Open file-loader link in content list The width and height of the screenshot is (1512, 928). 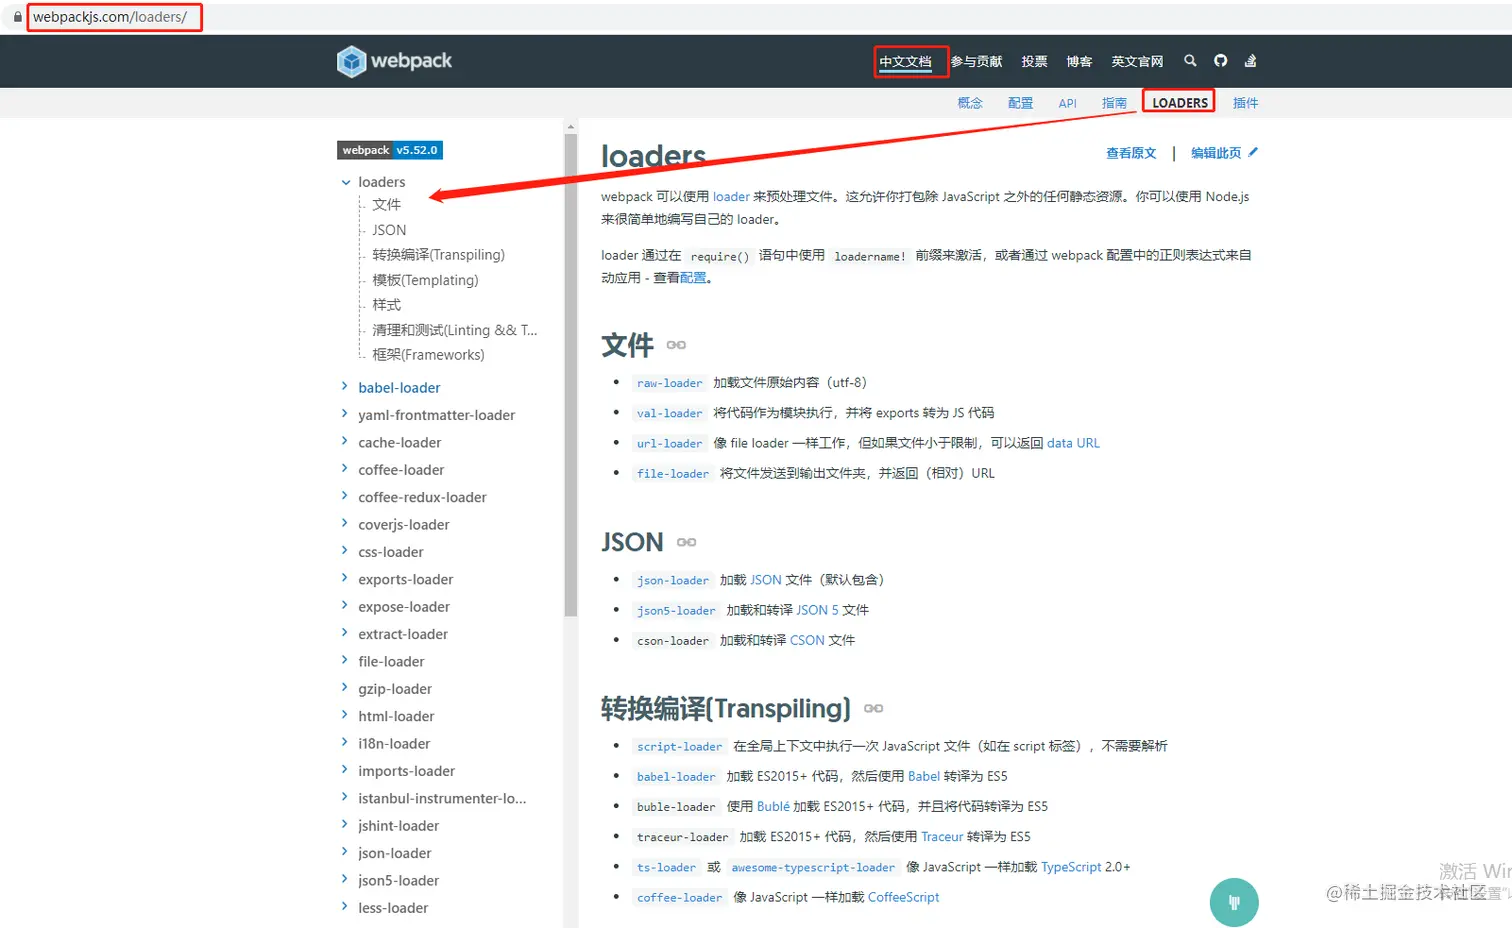(673, 473)
